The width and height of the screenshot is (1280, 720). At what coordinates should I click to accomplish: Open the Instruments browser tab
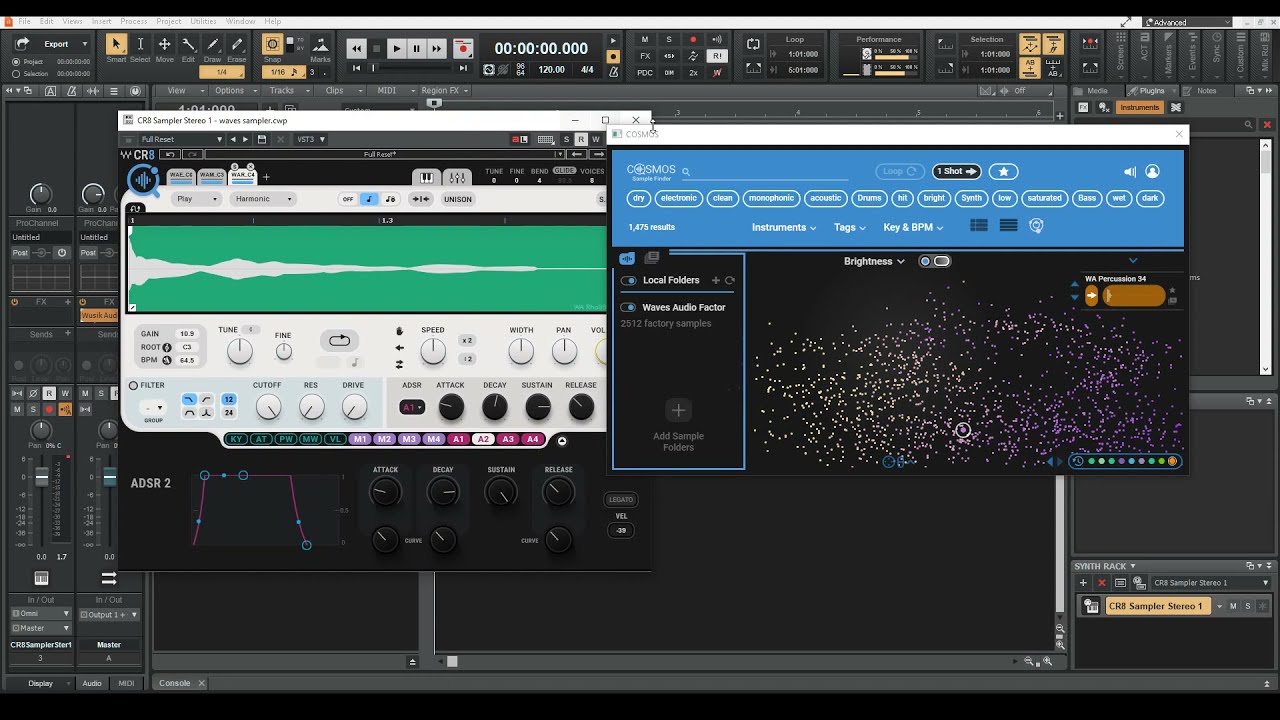pos(1139,107)
